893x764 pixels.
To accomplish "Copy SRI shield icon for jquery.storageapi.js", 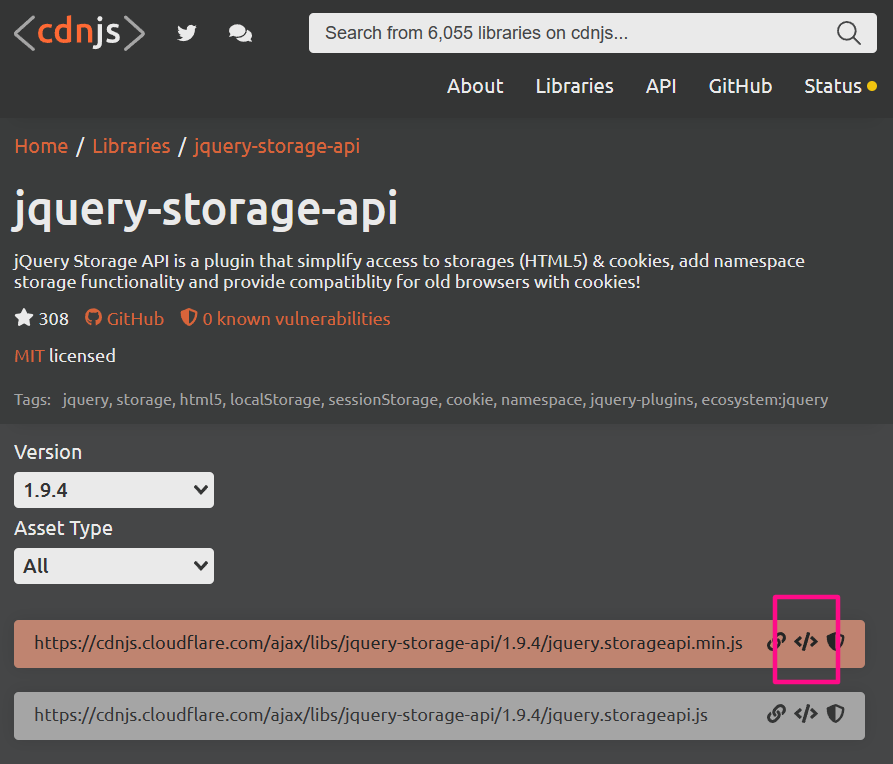I will [835, 714].
